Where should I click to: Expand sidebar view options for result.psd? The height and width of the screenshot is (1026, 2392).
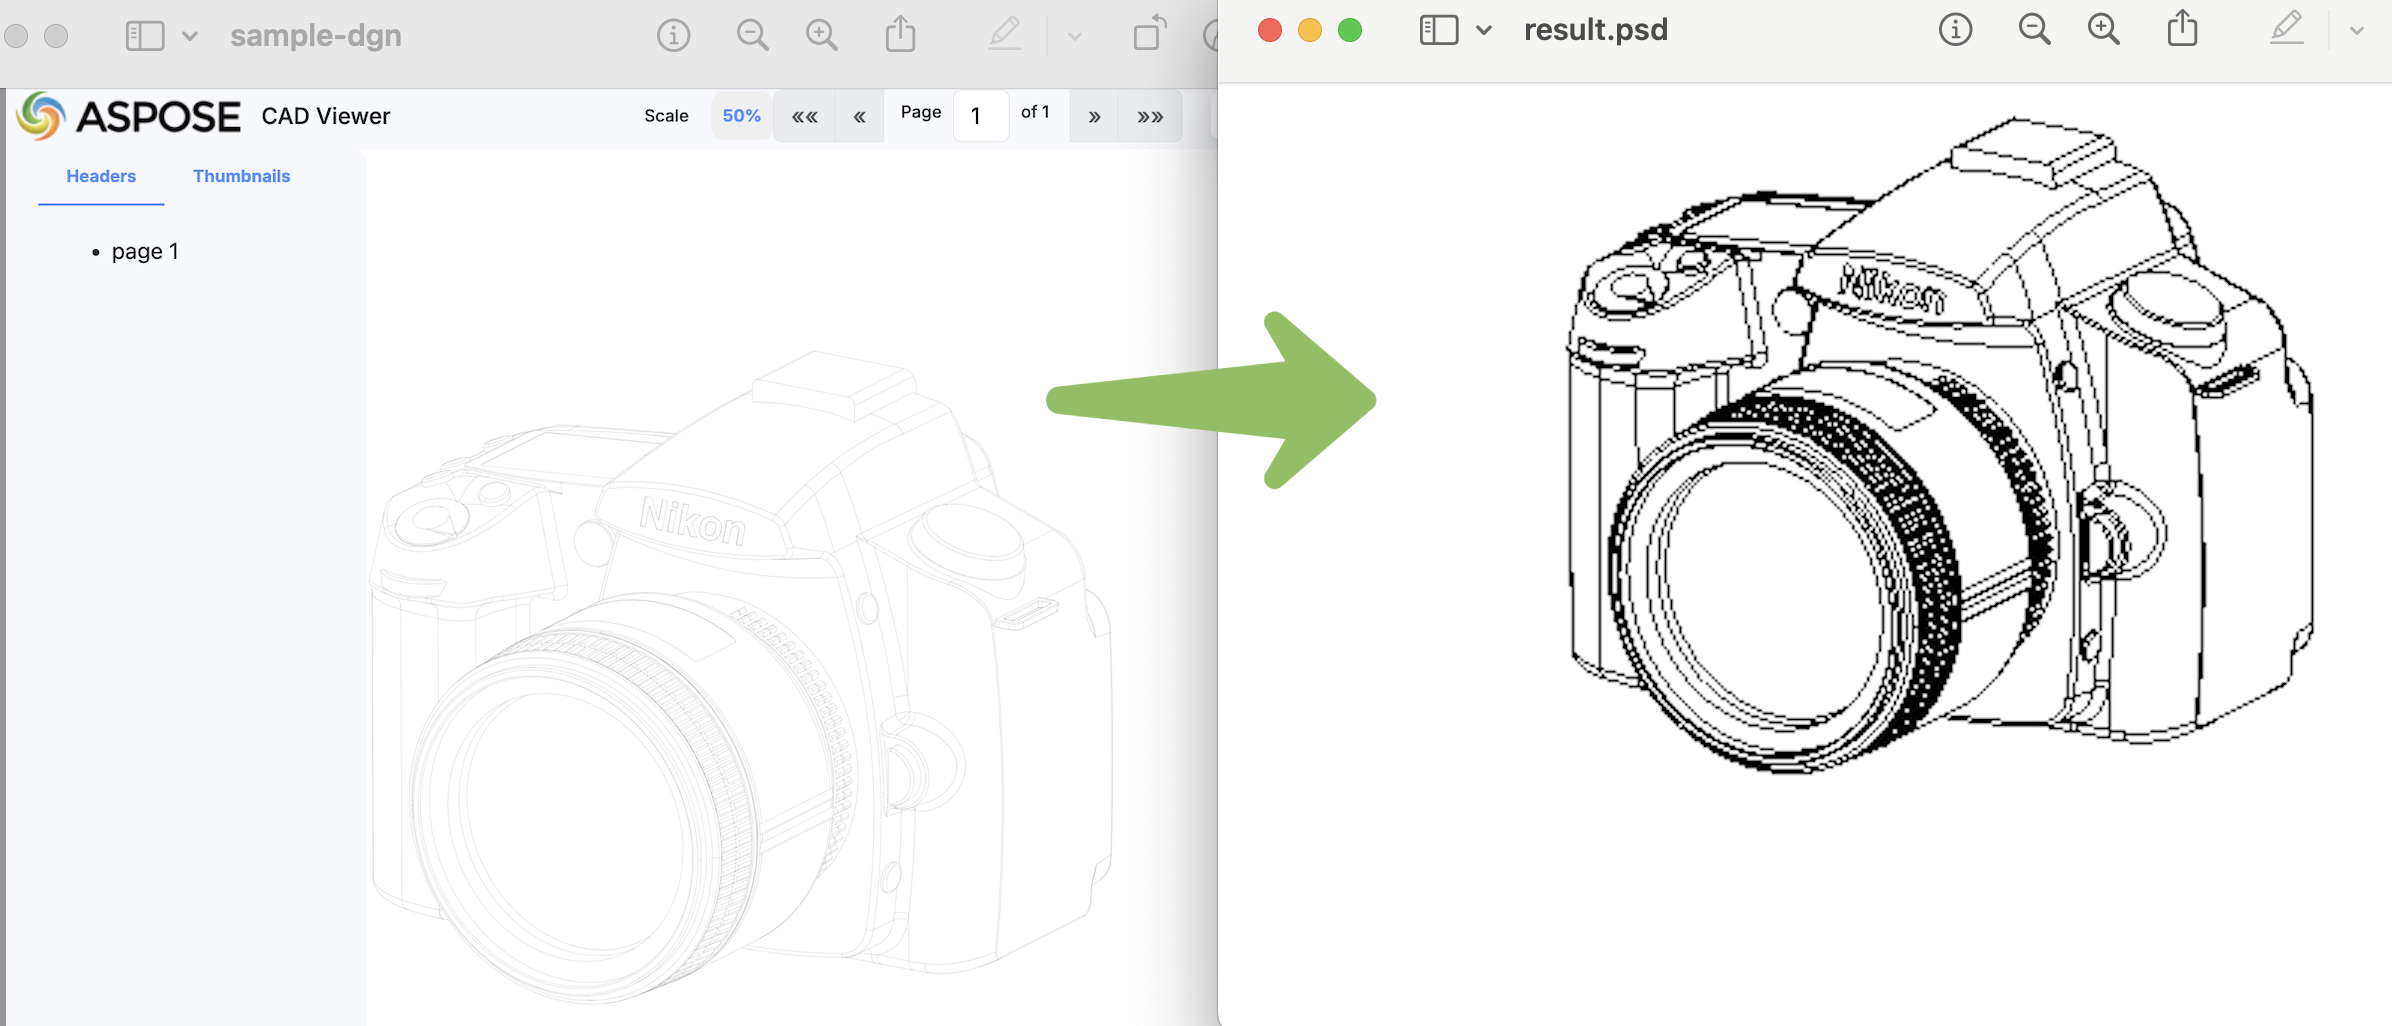point(1484,31)
